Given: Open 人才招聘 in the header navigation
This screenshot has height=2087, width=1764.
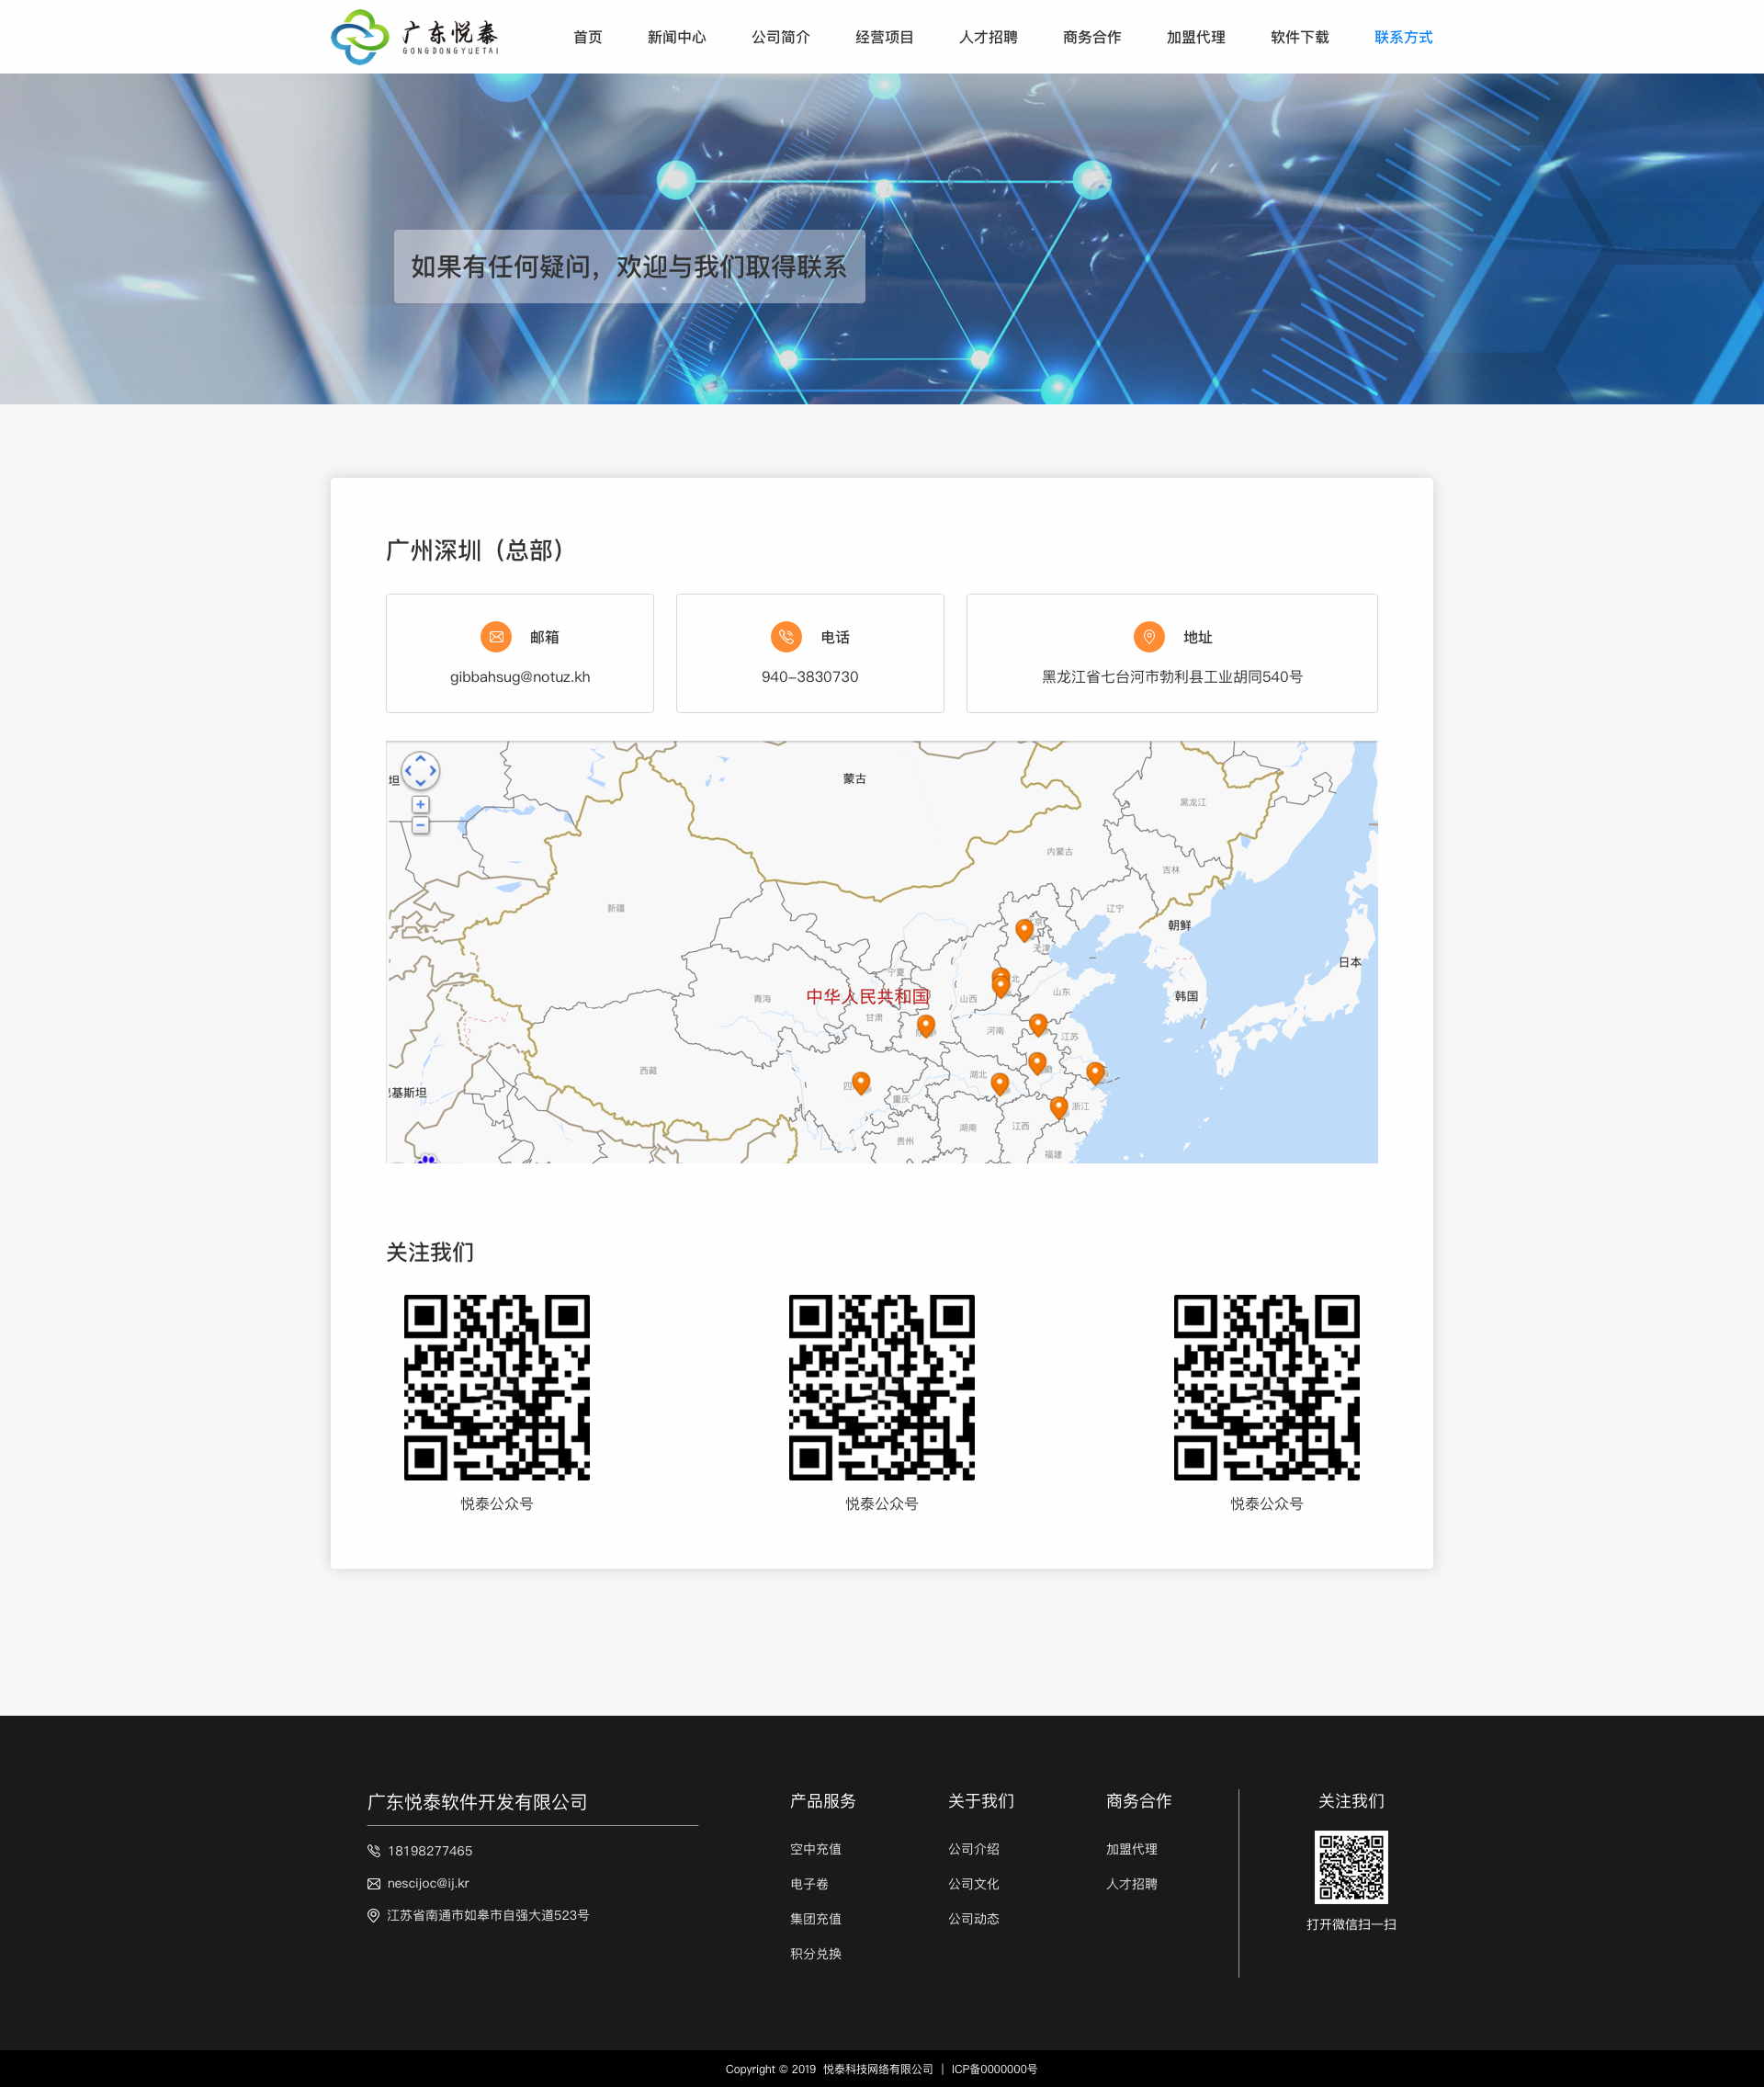Looking at the screenshot, I should pyautogui.click(x=987, y=37).
